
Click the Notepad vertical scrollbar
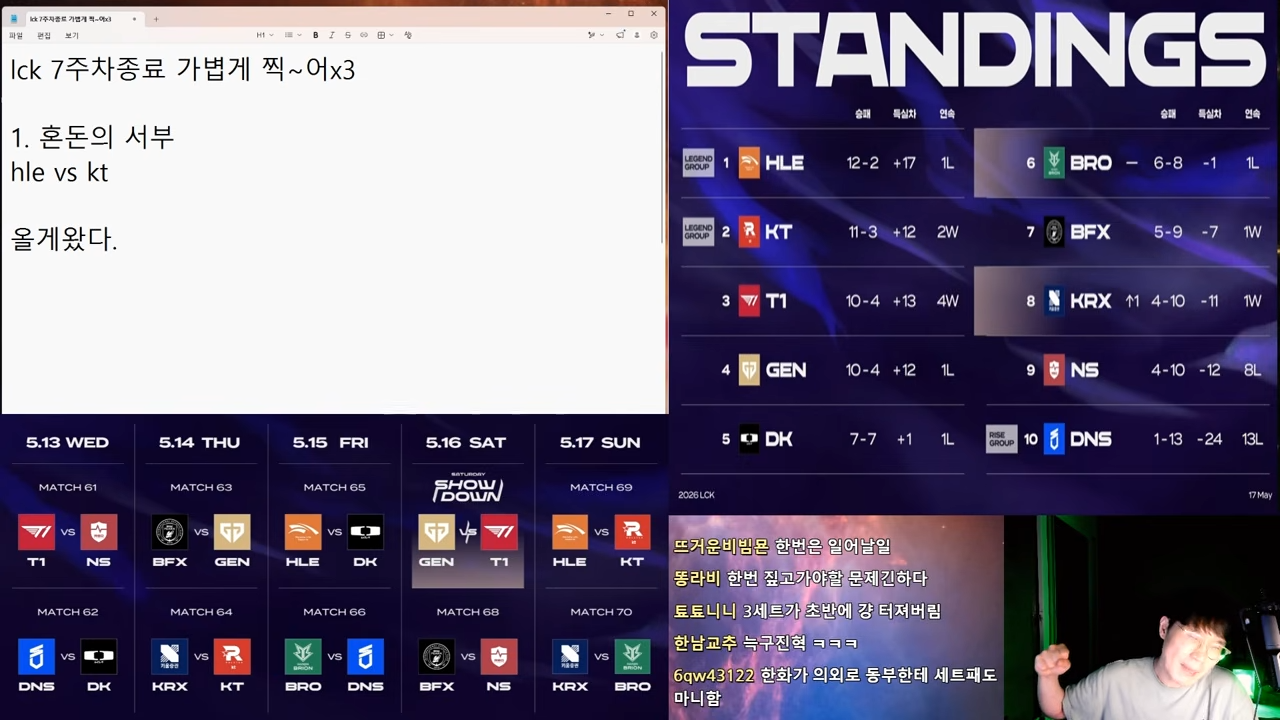pyautogui.click(x=664, y=145)
